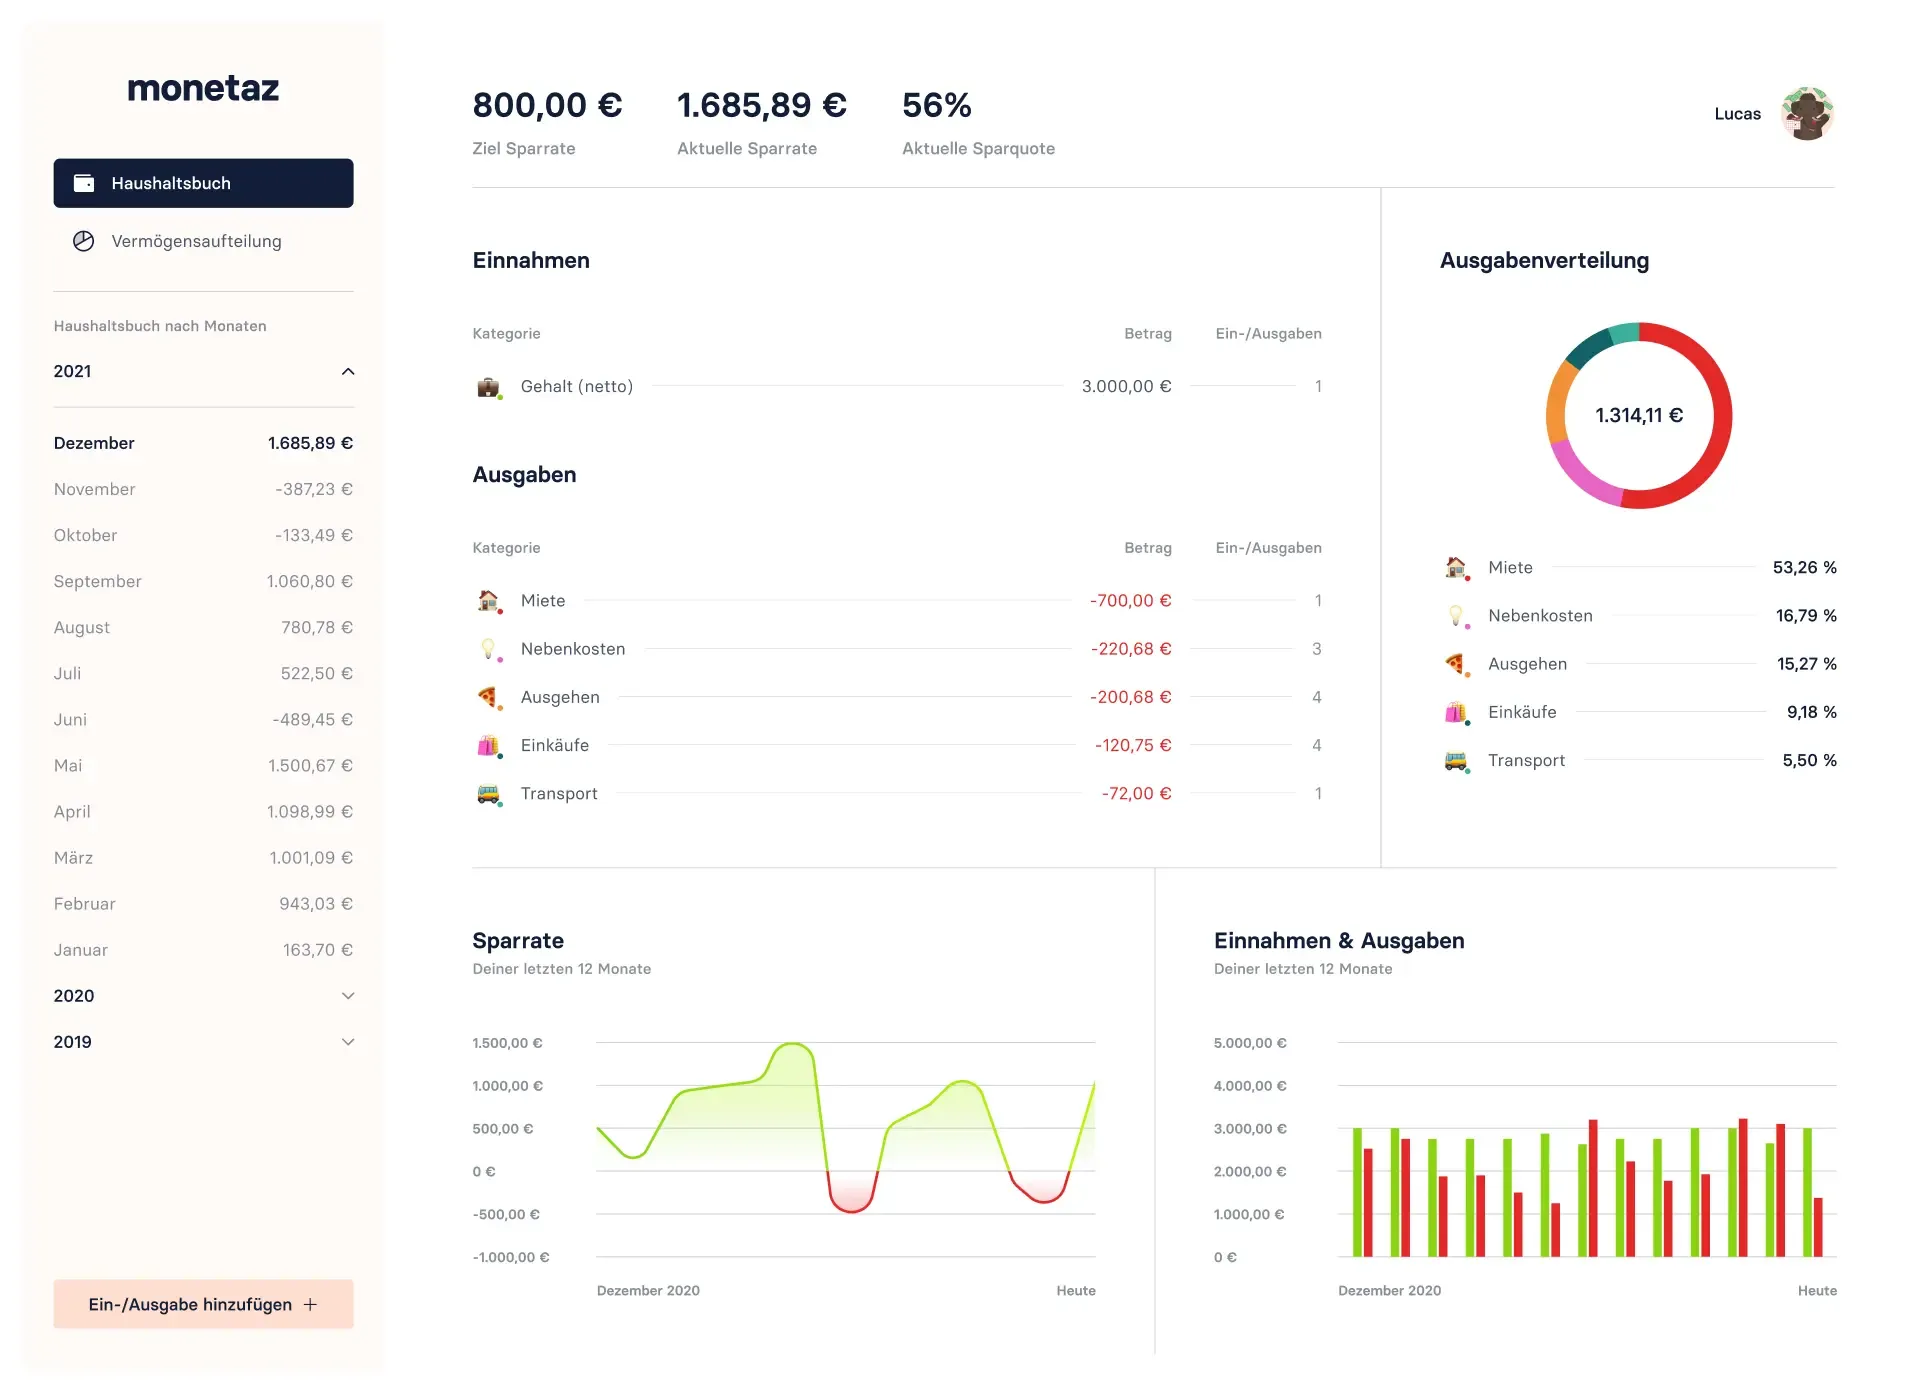Click the Ein-/Ausgabe hinzufügen button
This screenshot has width=1920, height=1393.
[202, 1304]
